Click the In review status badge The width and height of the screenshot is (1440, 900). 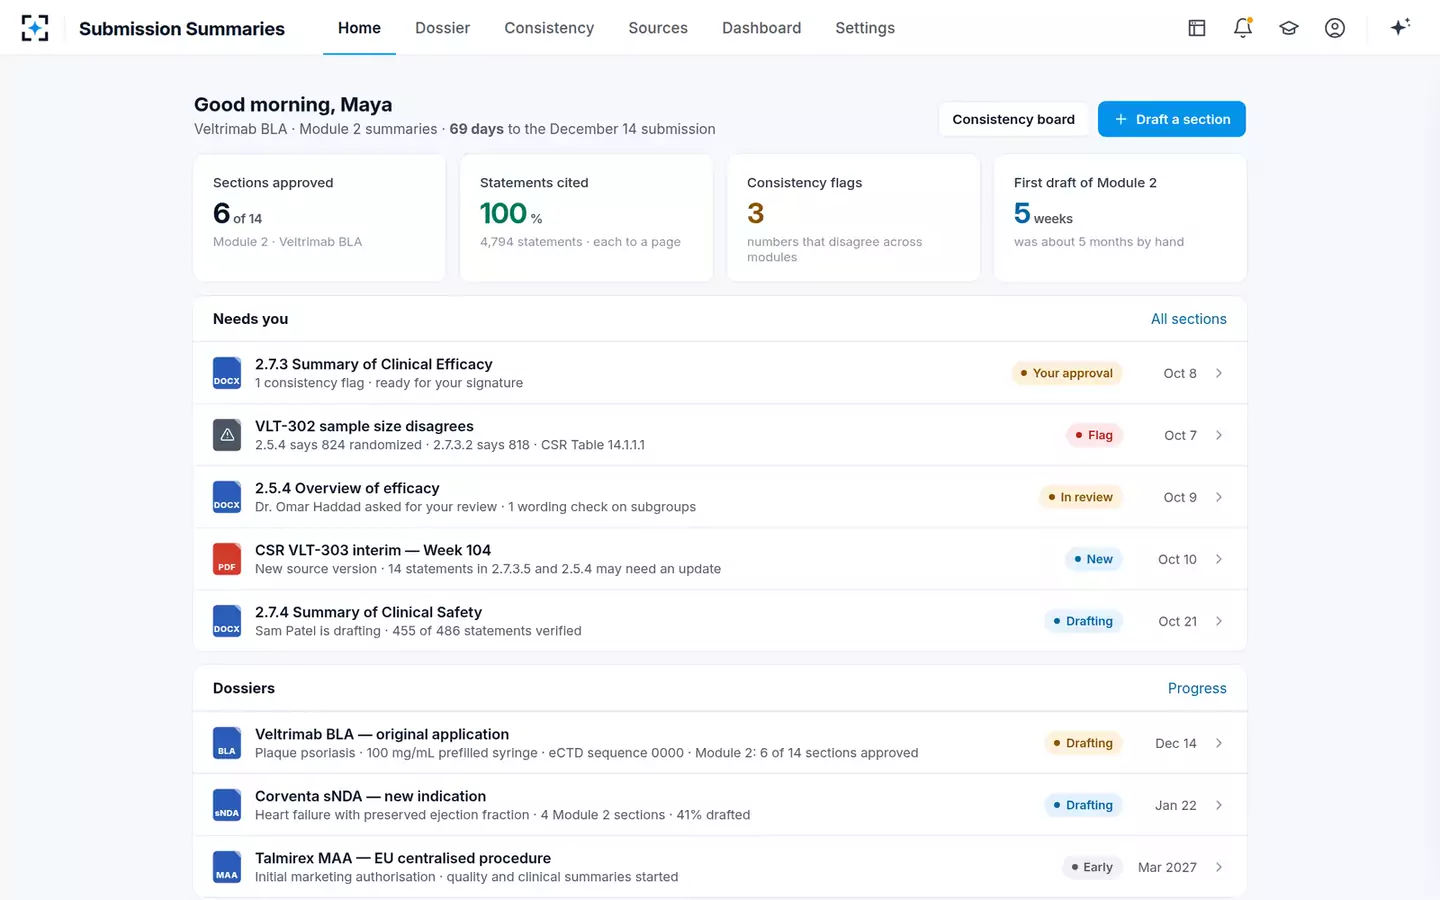tap(1080, 497)
